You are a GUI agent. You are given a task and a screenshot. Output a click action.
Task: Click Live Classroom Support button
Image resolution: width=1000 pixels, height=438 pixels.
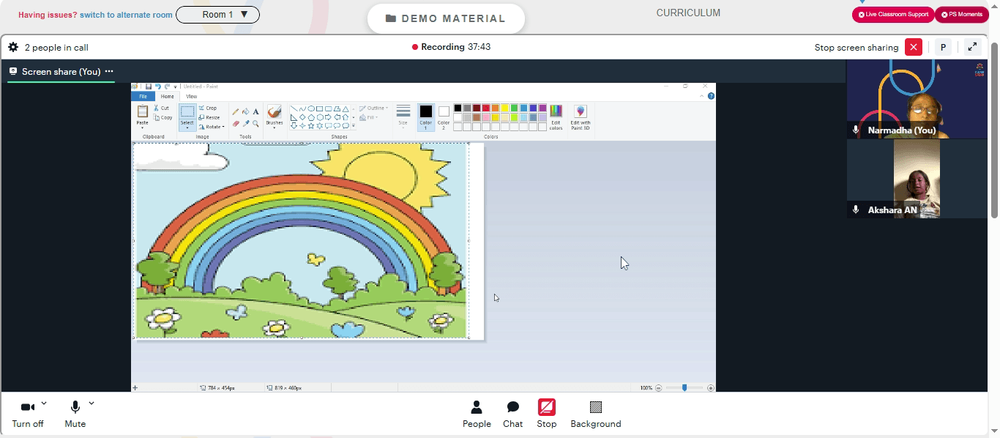point(893,14)
